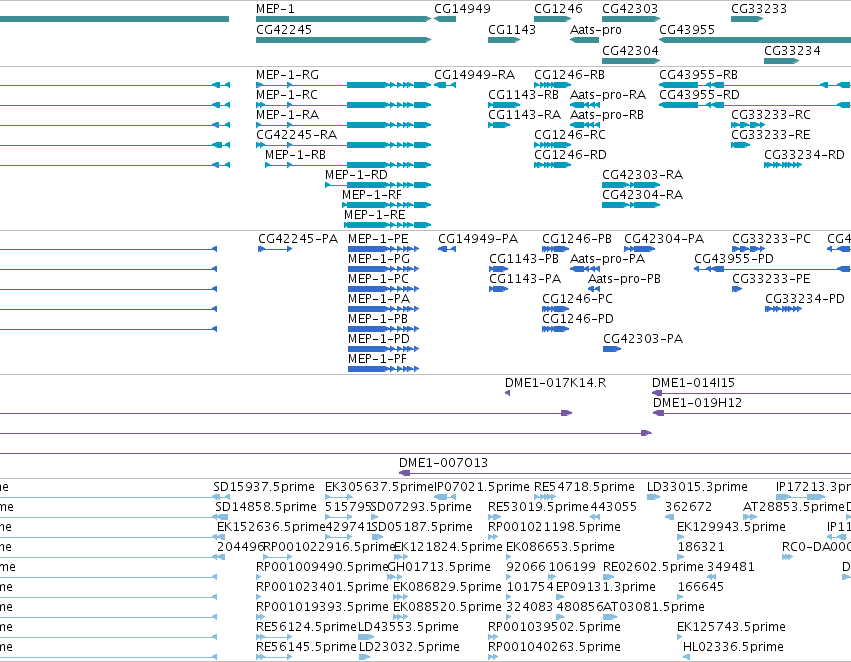The width and height of the screenshot is (851, 662).
Task: Click the MEP-1-RA transcript label
Action: (287, 115)
